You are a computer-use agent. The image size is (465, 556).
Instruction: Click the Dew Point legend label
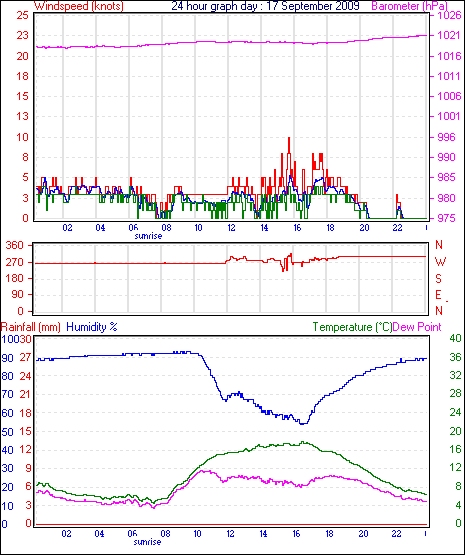click(417, 327)
